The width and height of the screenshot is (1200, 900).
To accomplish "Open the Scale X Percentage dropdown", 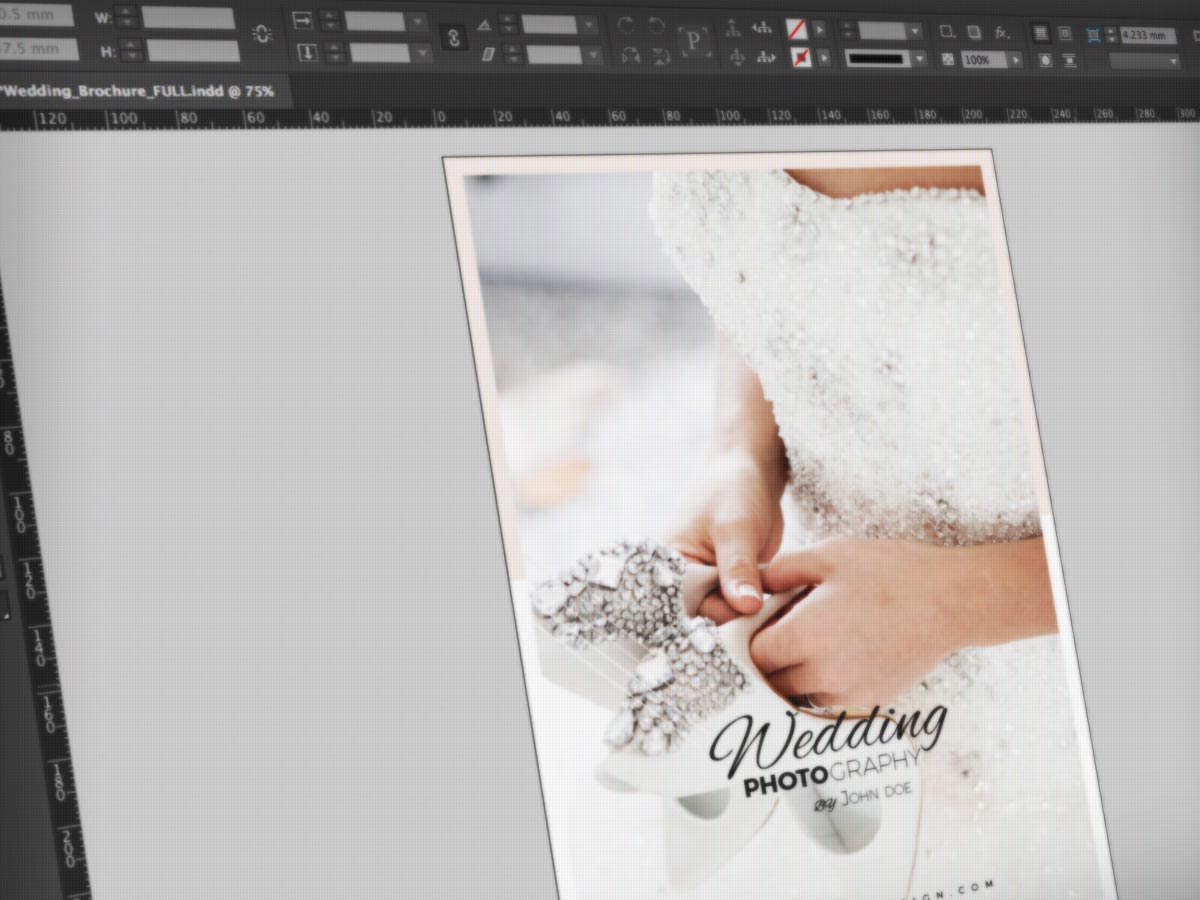I will click(417, 22).
